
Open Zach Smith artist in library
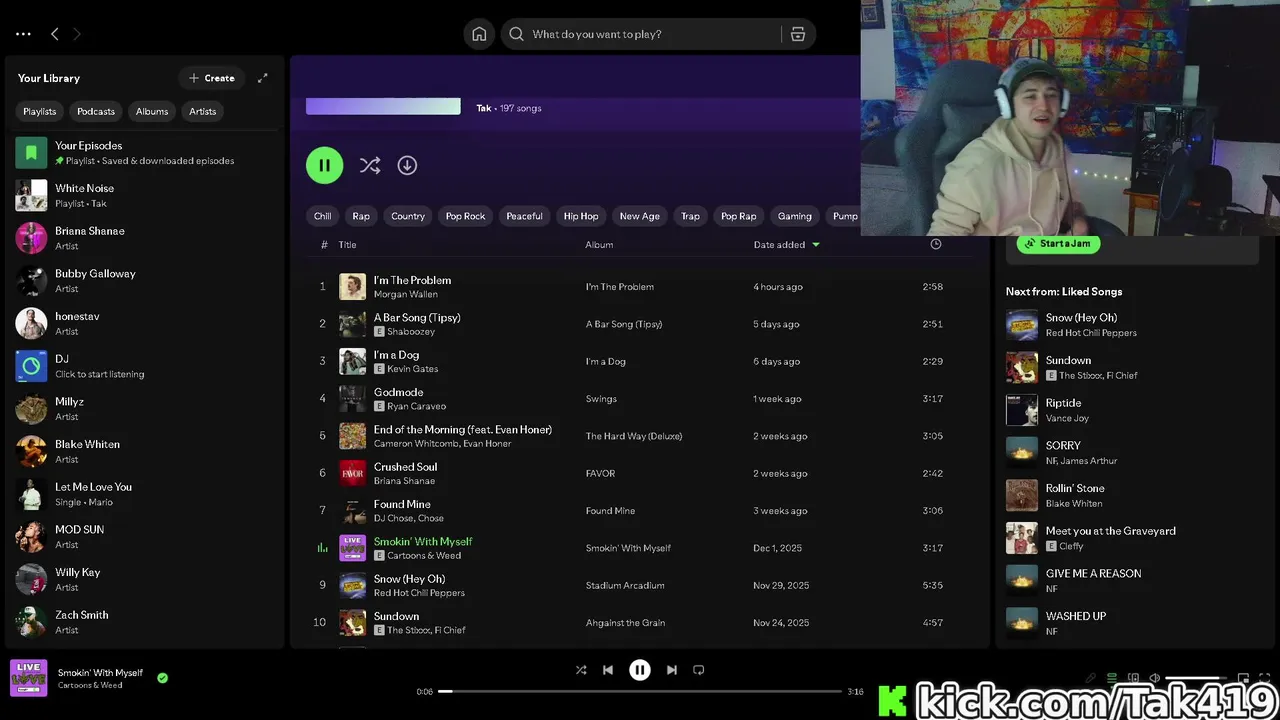tap(144, 622)
